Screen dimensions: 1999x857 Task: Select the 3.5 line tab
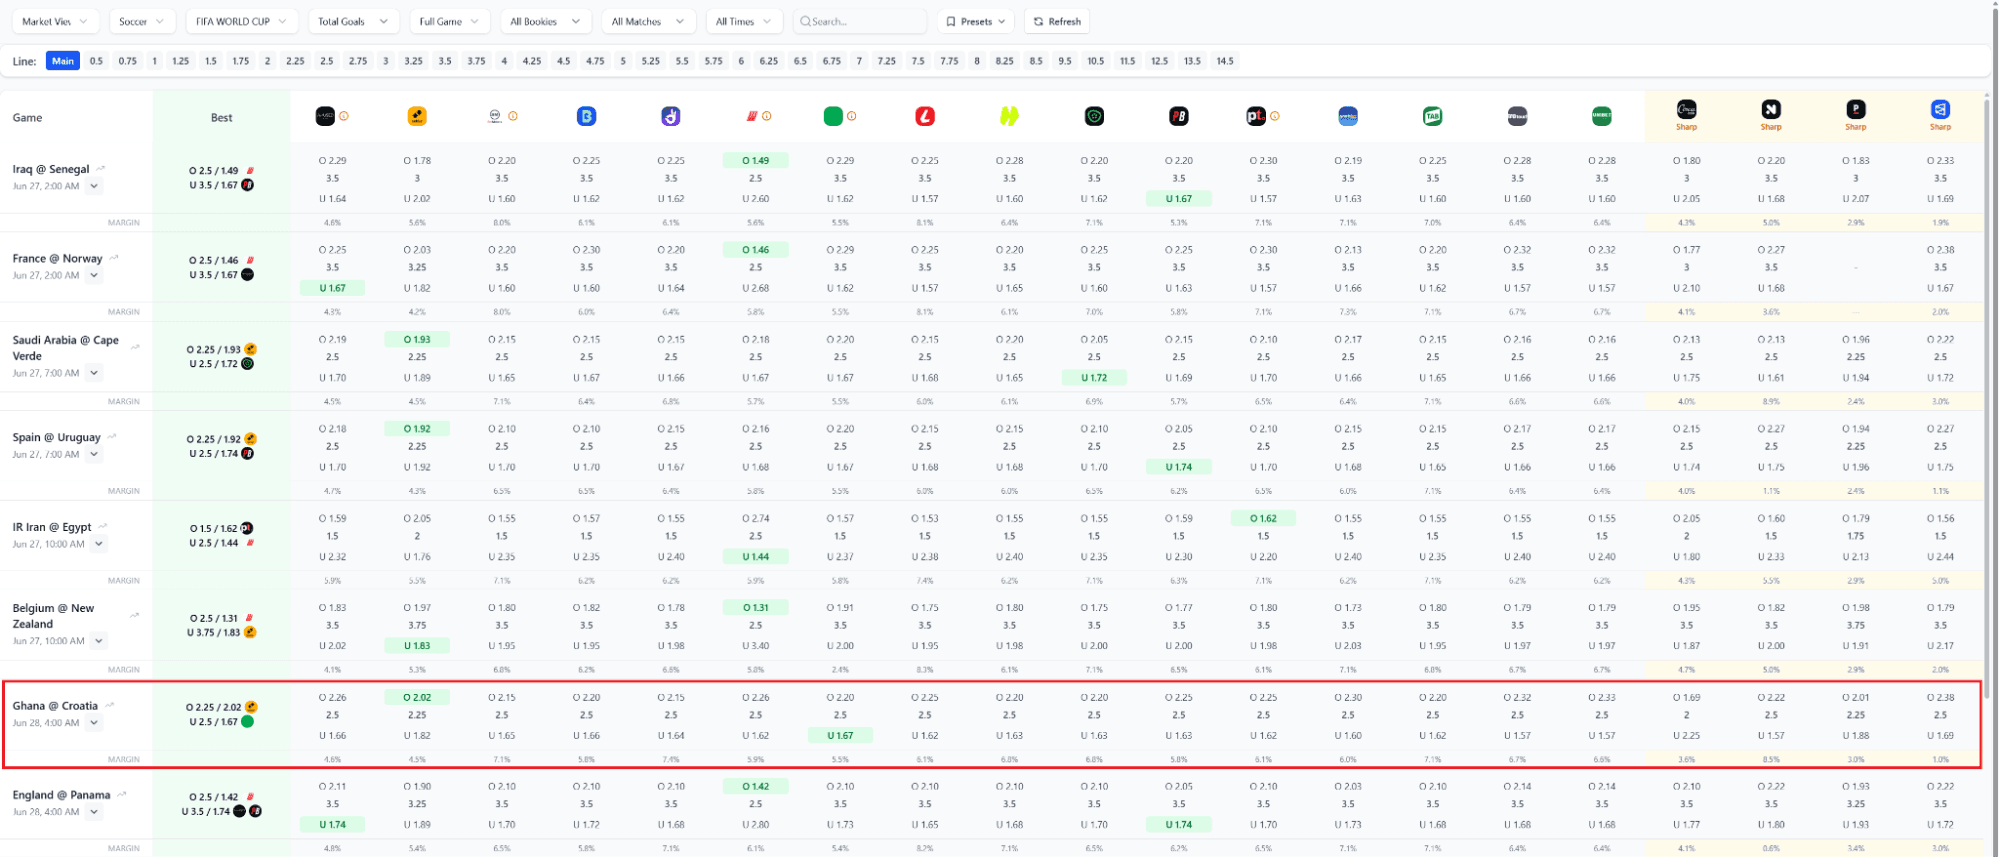pos(445,61)
